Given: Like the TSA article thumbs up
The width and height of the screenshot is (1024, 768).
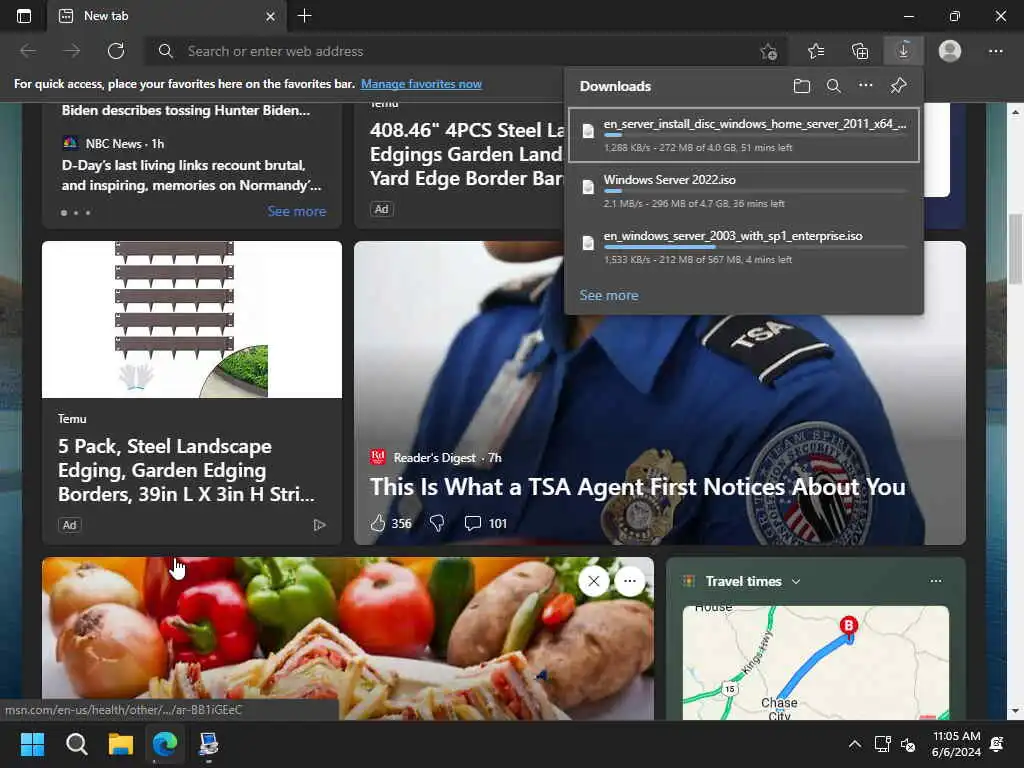Looking at the screenshot, I should tap(378, 523).
